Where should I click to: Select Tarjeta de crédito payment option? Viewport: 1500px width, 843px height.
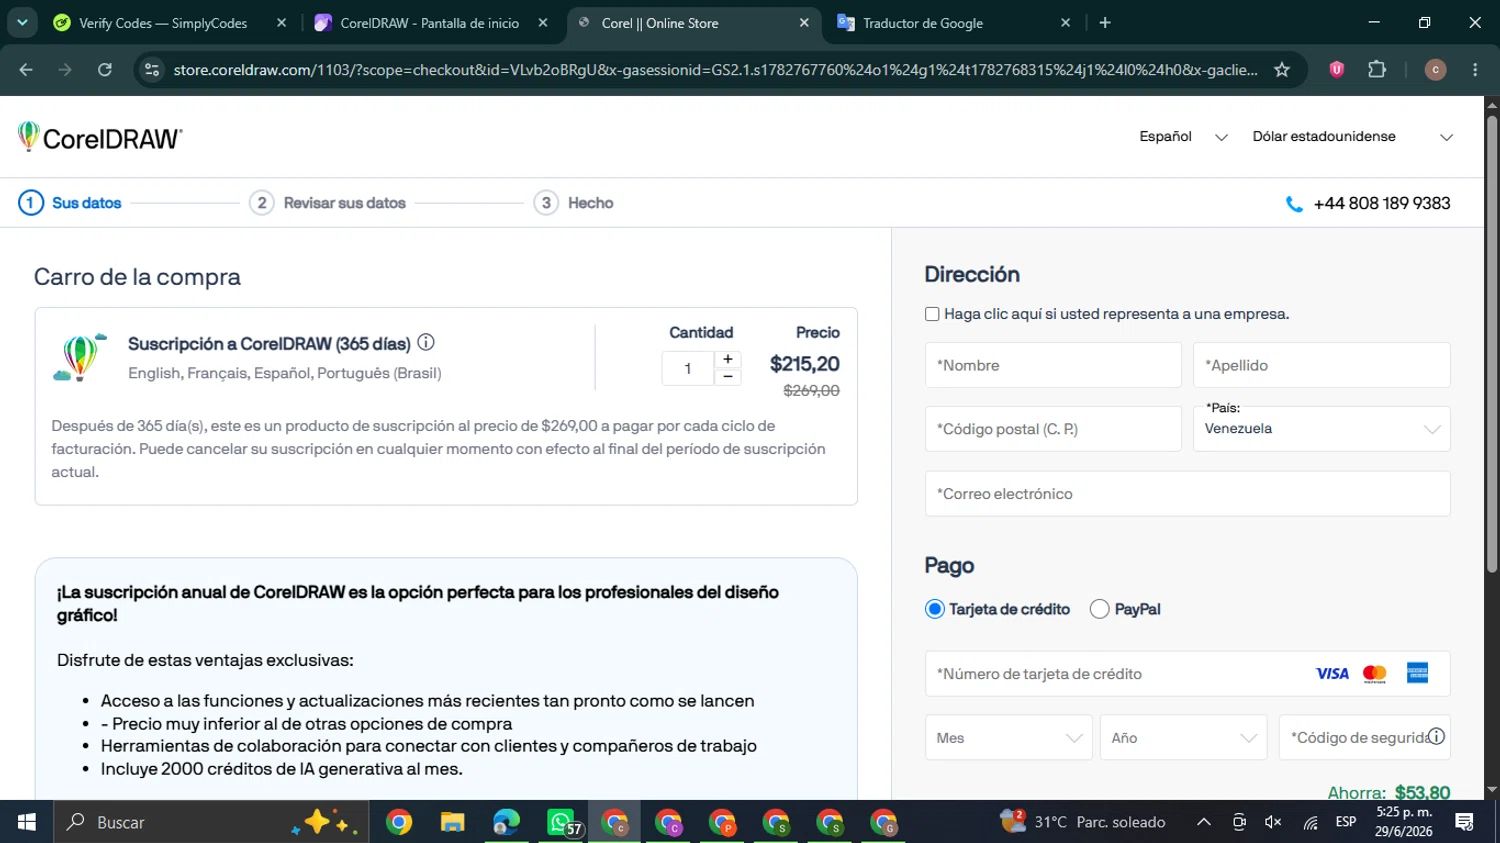coord(935,609)
